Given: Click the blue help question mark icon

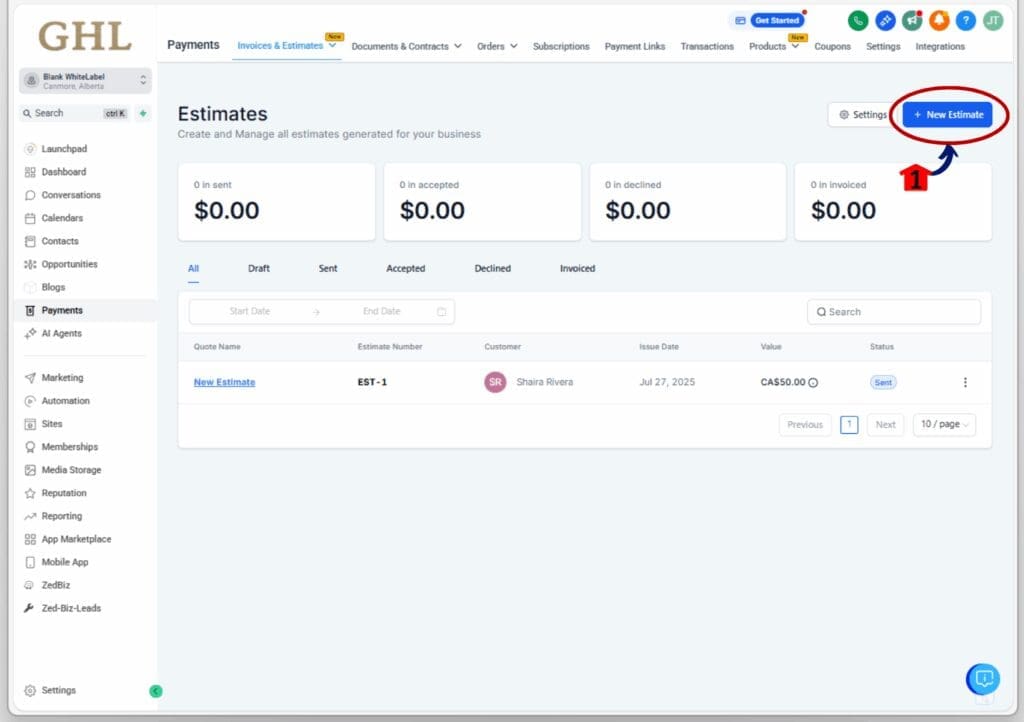Looking at the screenshot, I should tap(965, 21).
